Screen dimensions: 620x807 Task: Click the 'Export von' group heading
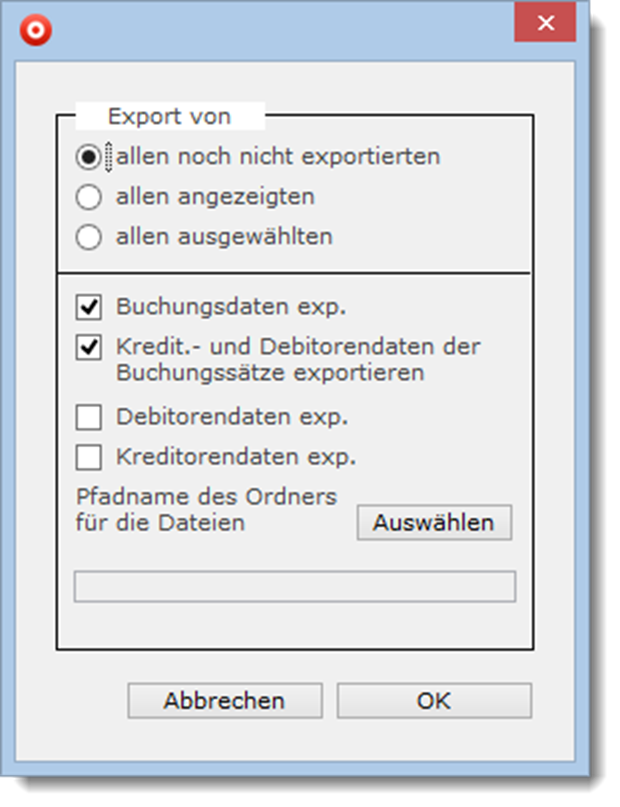tap(169, 116)
